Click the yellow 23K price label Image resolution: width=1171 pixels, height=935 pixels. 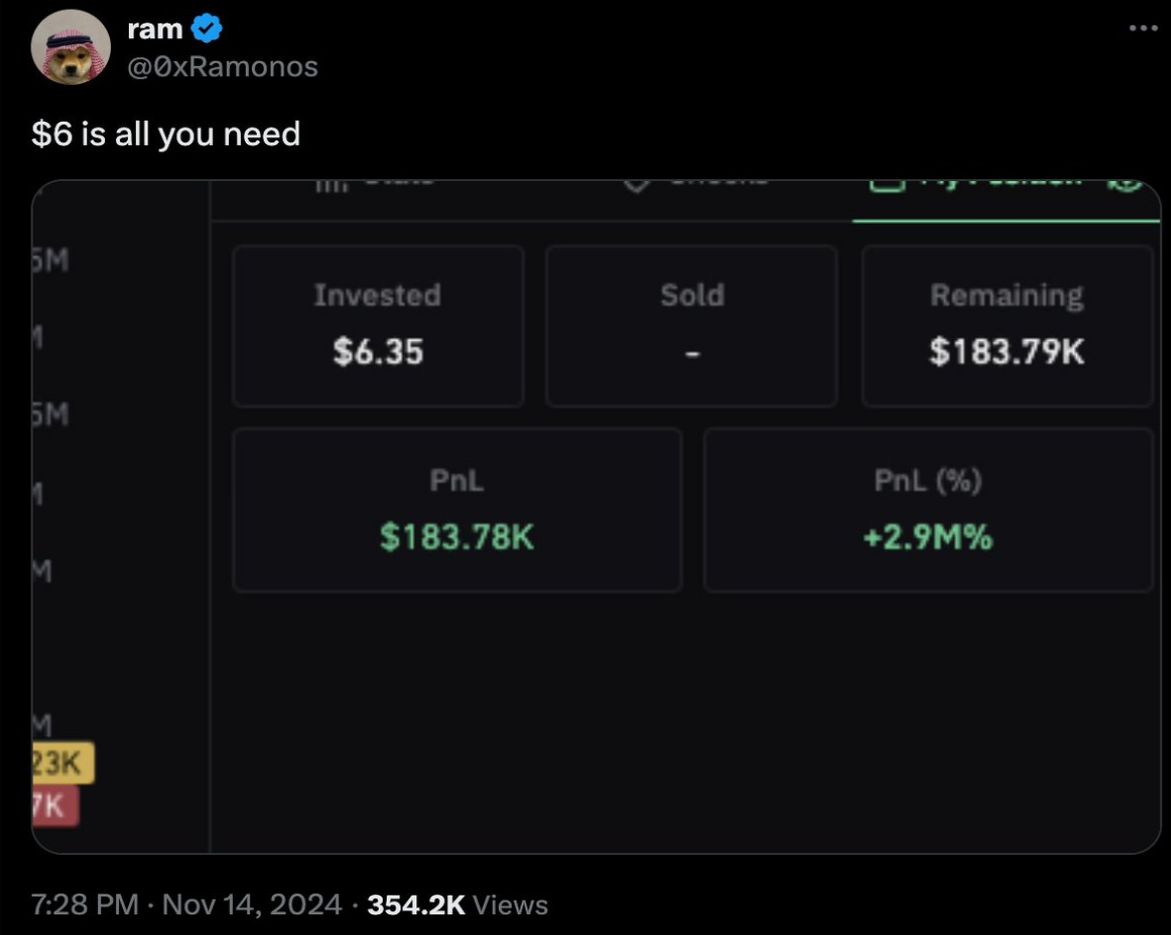click(x=62, y=762)
